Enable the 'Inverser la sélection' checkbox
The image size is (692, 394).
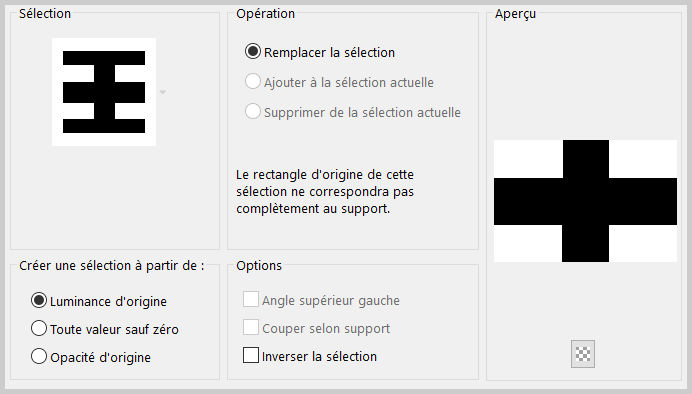(x=251, y=355)
